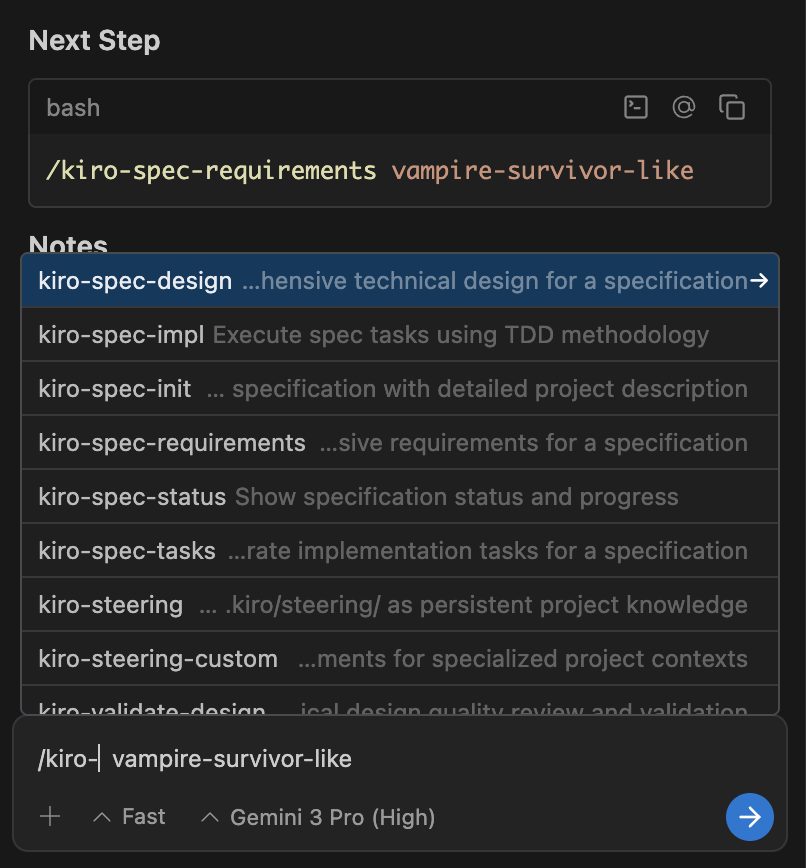Pick kiro-spec-requirements in the autocomplete list
This screenshot has height=868, width=806.
172,443
